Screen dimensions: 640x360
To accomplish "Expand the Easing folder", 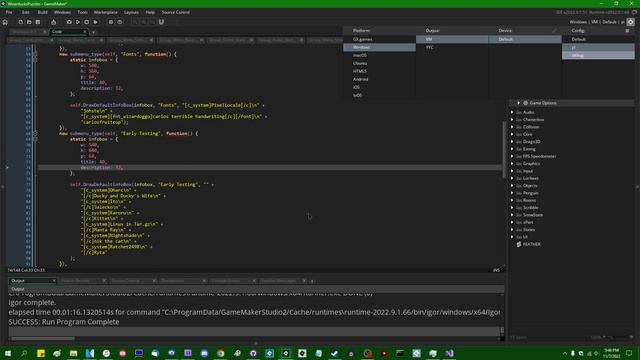I will [512, 149].
